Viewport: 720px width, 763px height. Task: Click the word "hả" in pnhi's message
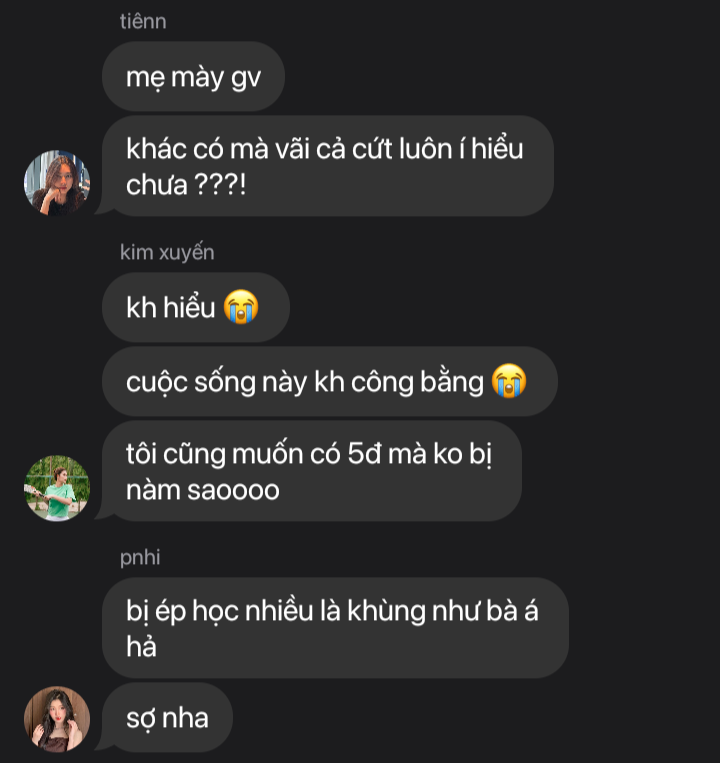point(142,647)
